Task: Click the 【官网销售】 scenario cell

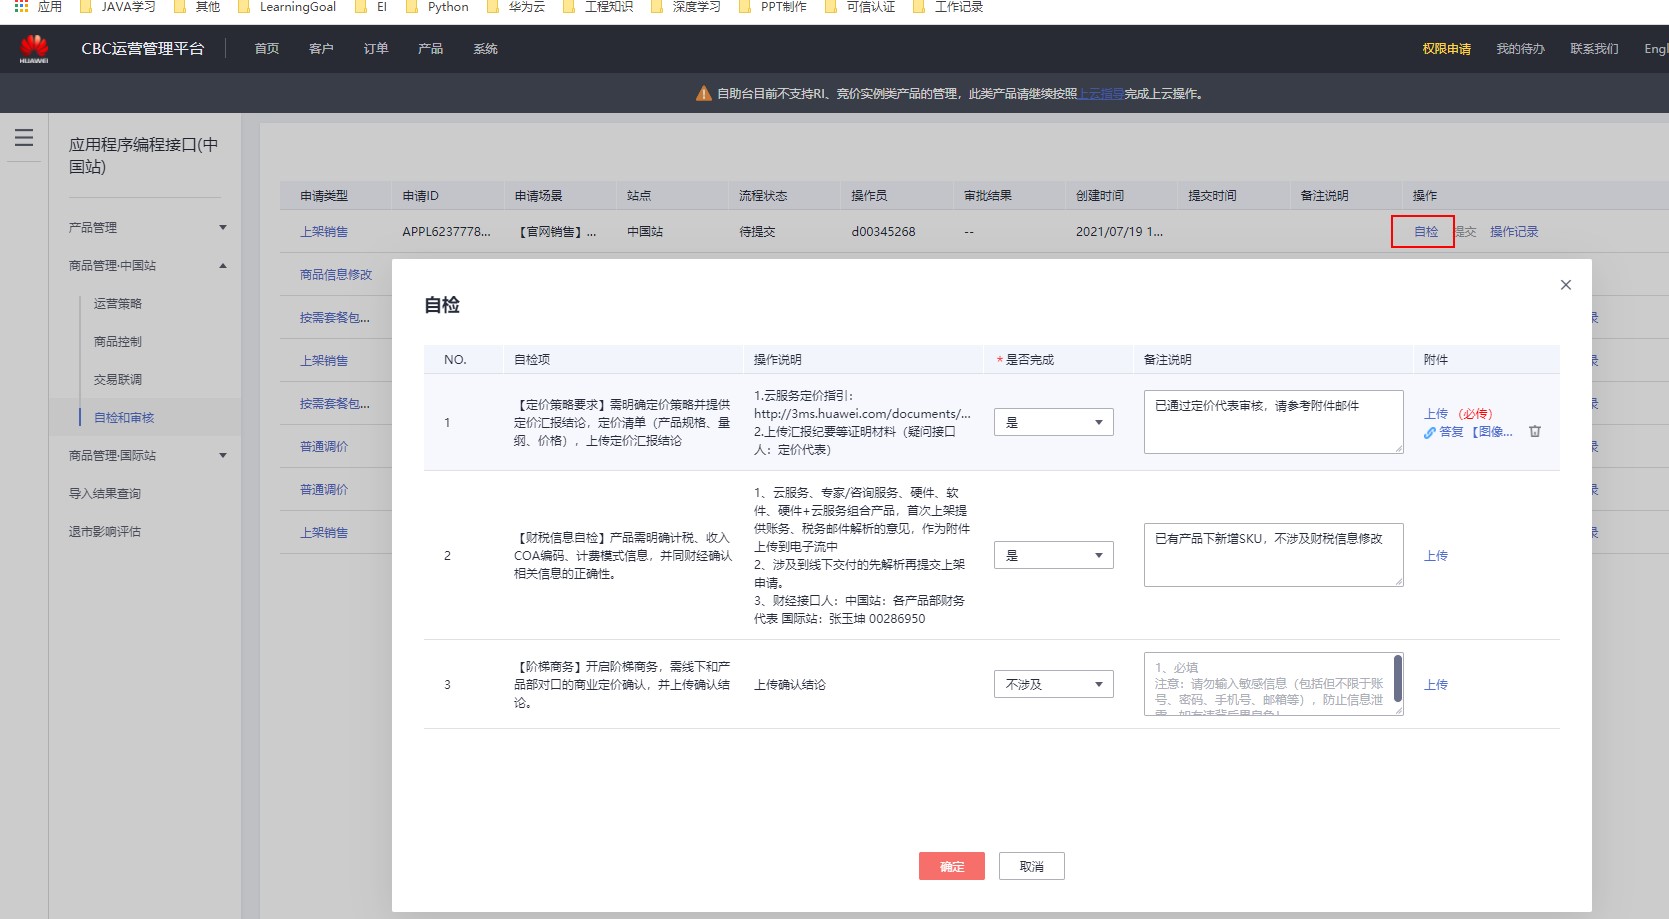Action: pos(556,232)
